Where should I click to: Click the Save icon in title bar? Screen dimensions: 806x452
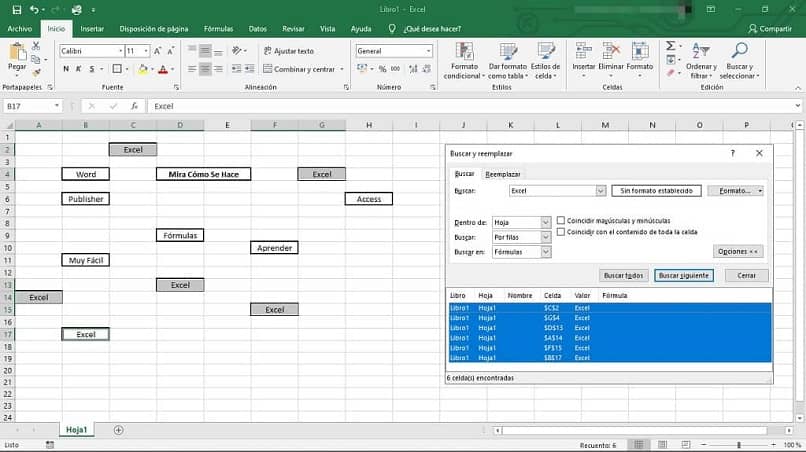click(x=16, y=10)
